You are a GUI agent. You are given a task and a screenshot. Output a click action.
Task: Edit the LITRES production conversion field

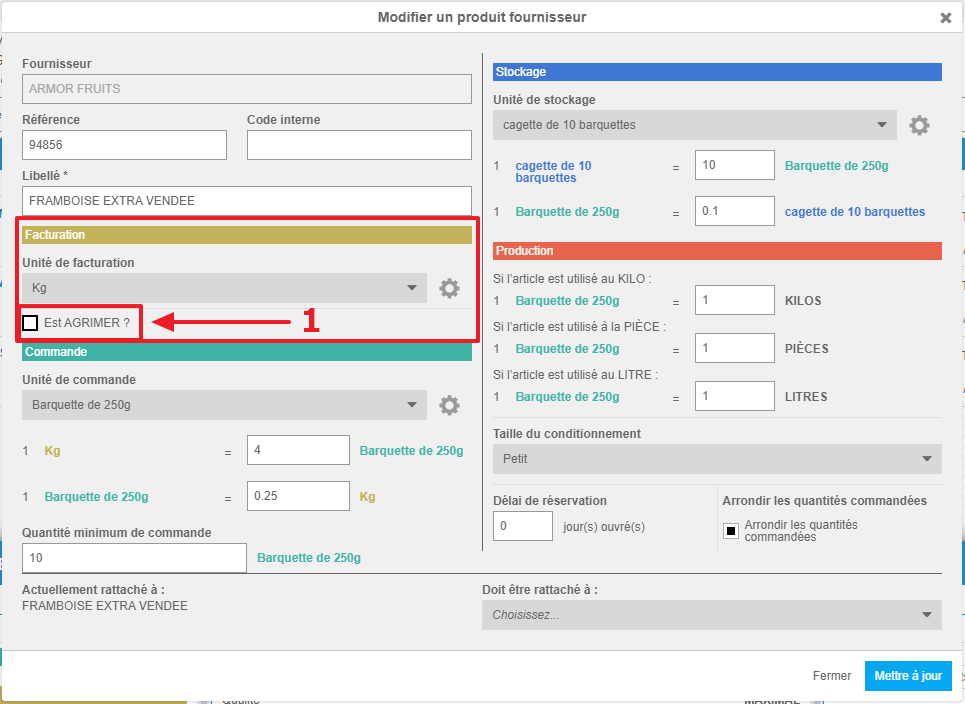pyautogui.click(x=735, y=396)
